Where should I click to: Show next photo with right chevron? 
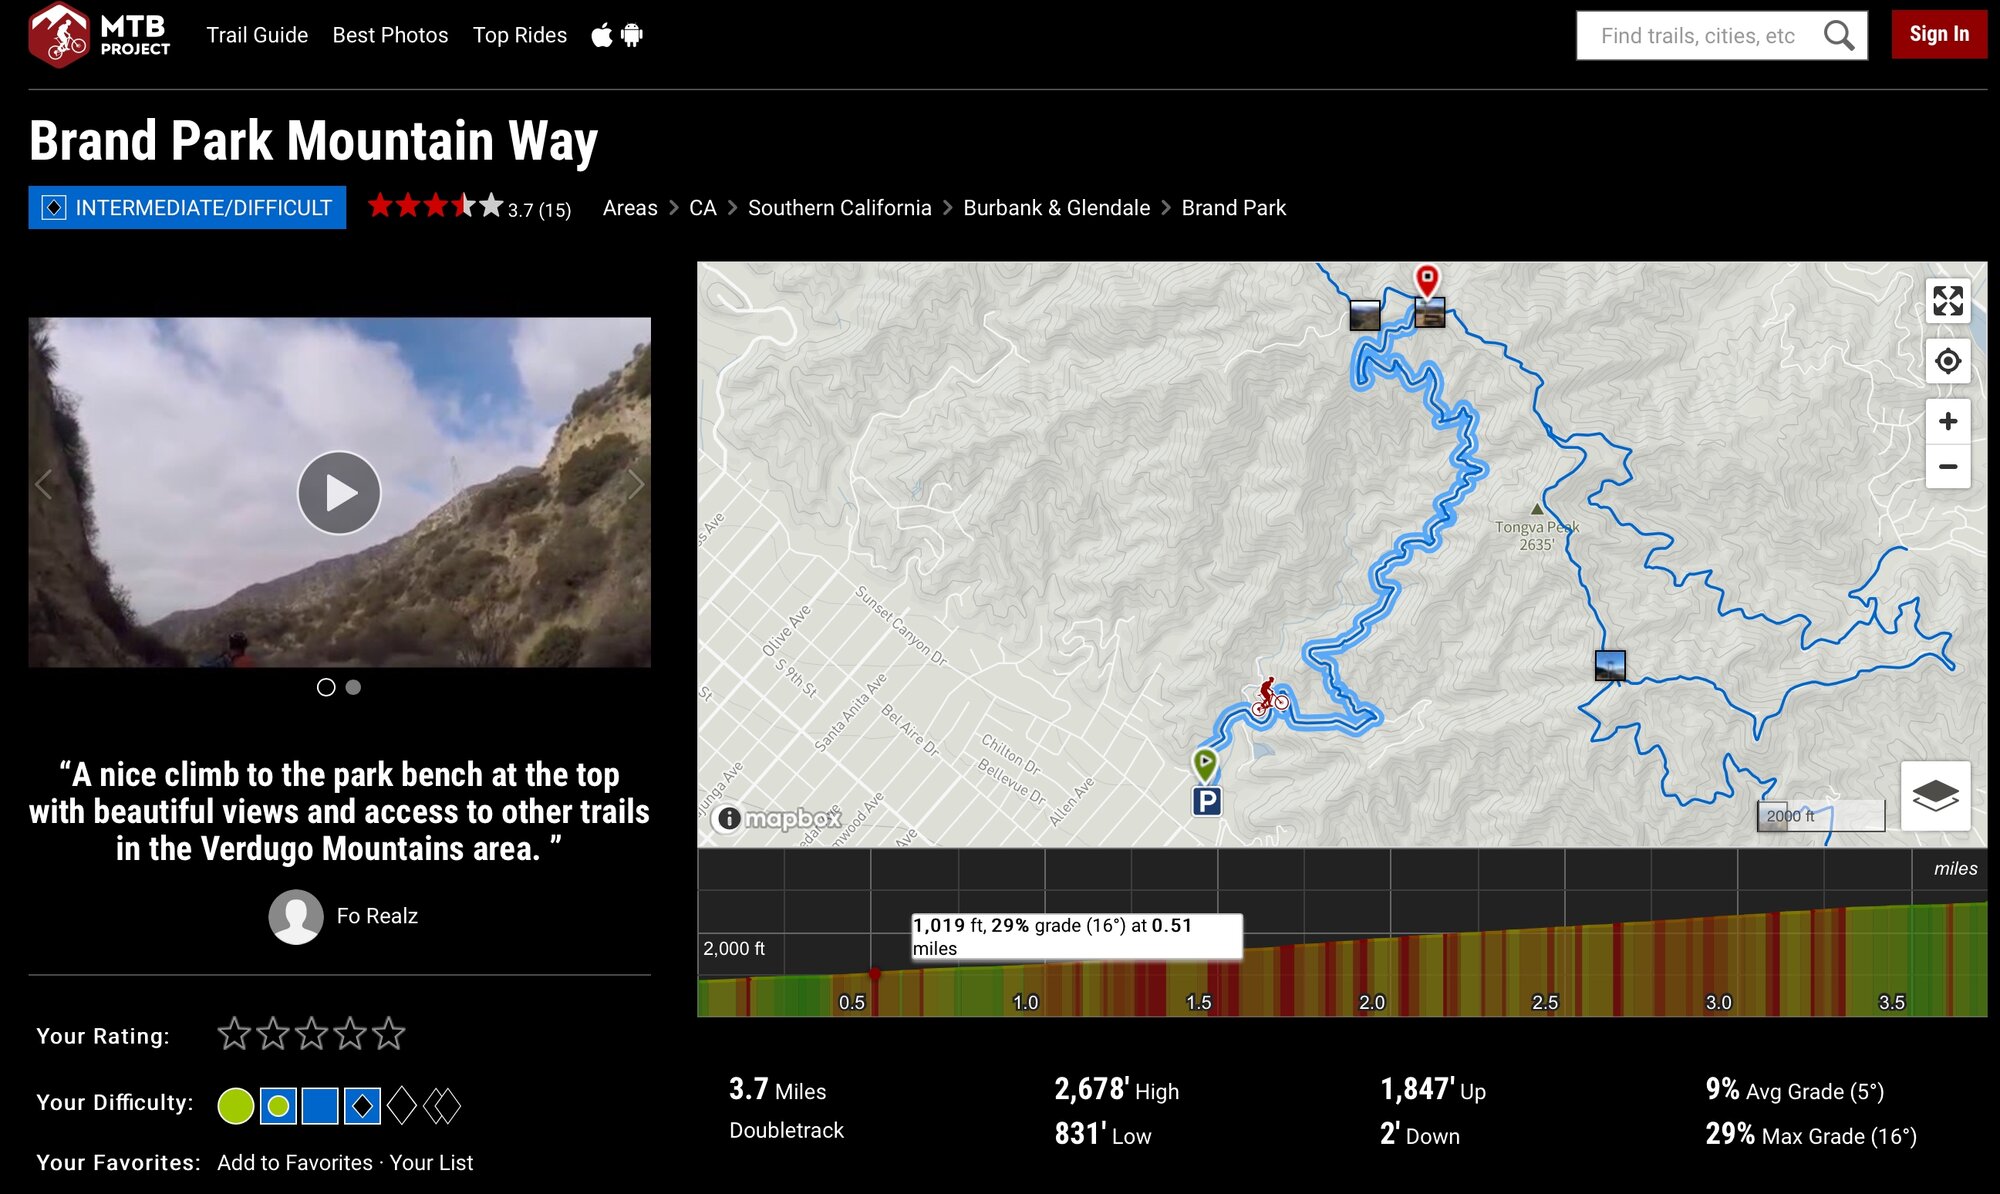pos(636,485)
